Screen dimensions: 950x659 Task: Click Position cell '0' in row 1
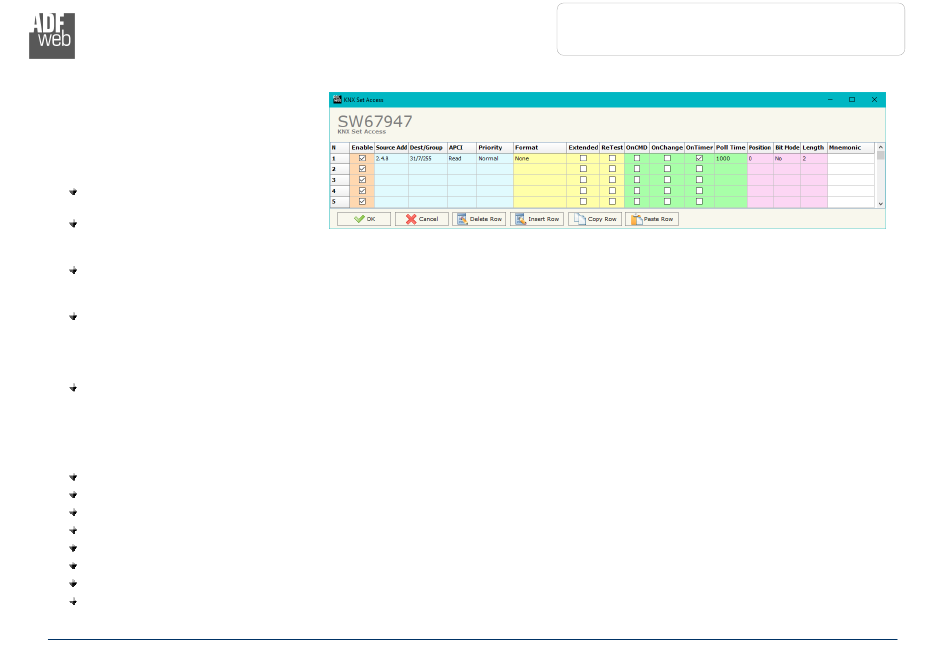760,158
